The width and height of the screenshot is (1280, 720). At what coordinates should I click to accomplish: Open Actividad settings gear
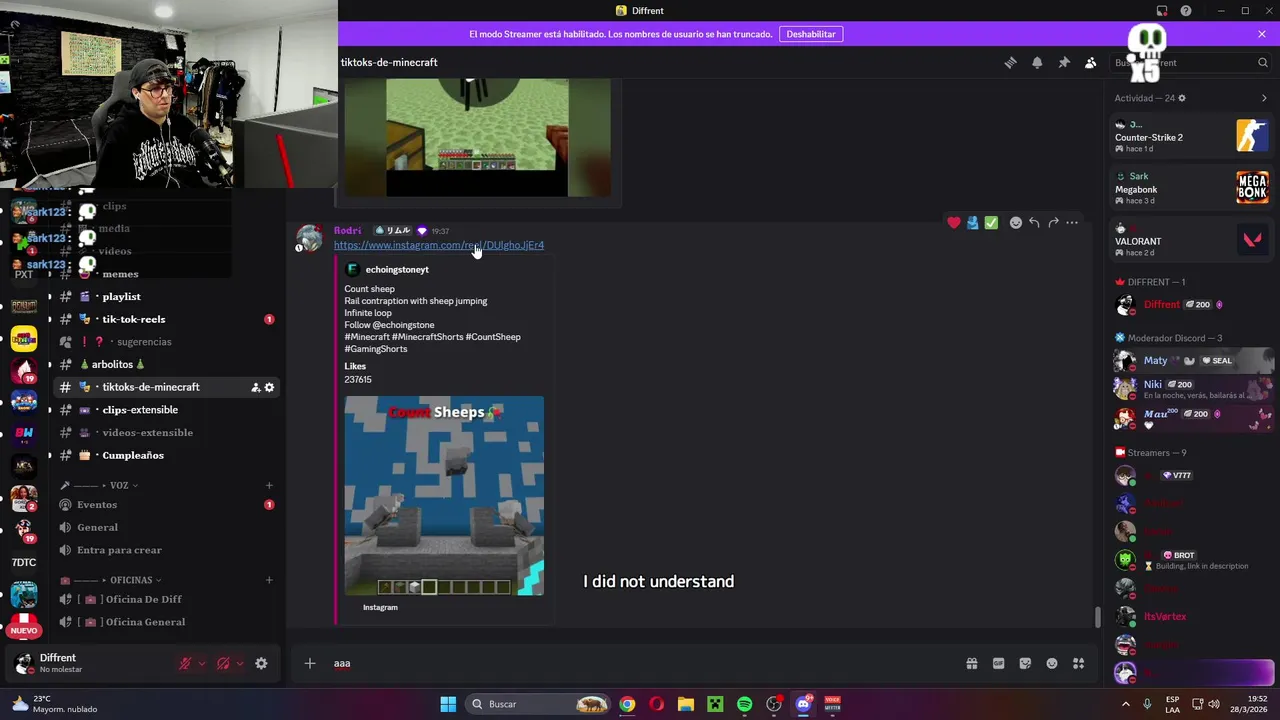click(x=1182, y=98)
